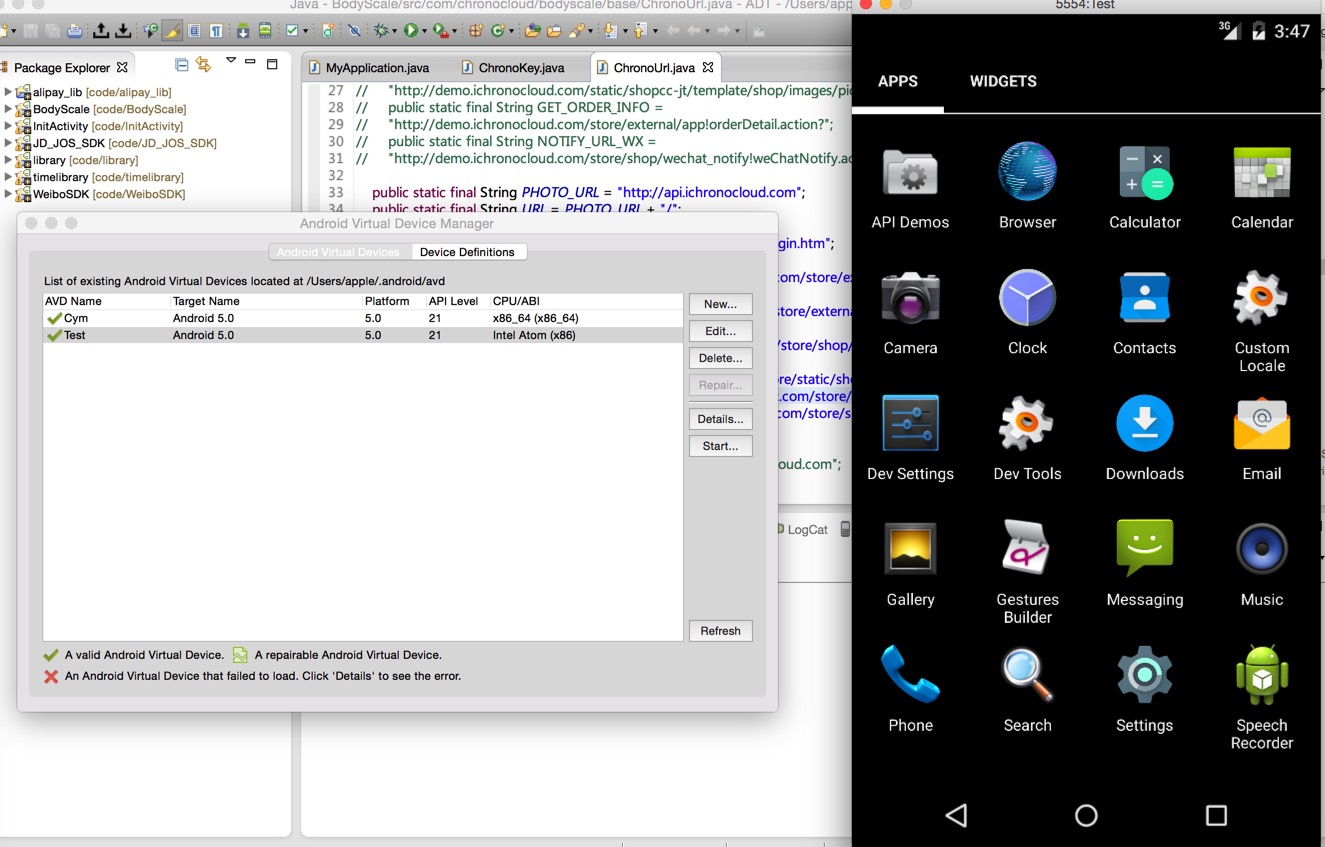Select the library project in Package Explorer
Viewport: 1325px width, 847px height.
[x=76, y=160]
